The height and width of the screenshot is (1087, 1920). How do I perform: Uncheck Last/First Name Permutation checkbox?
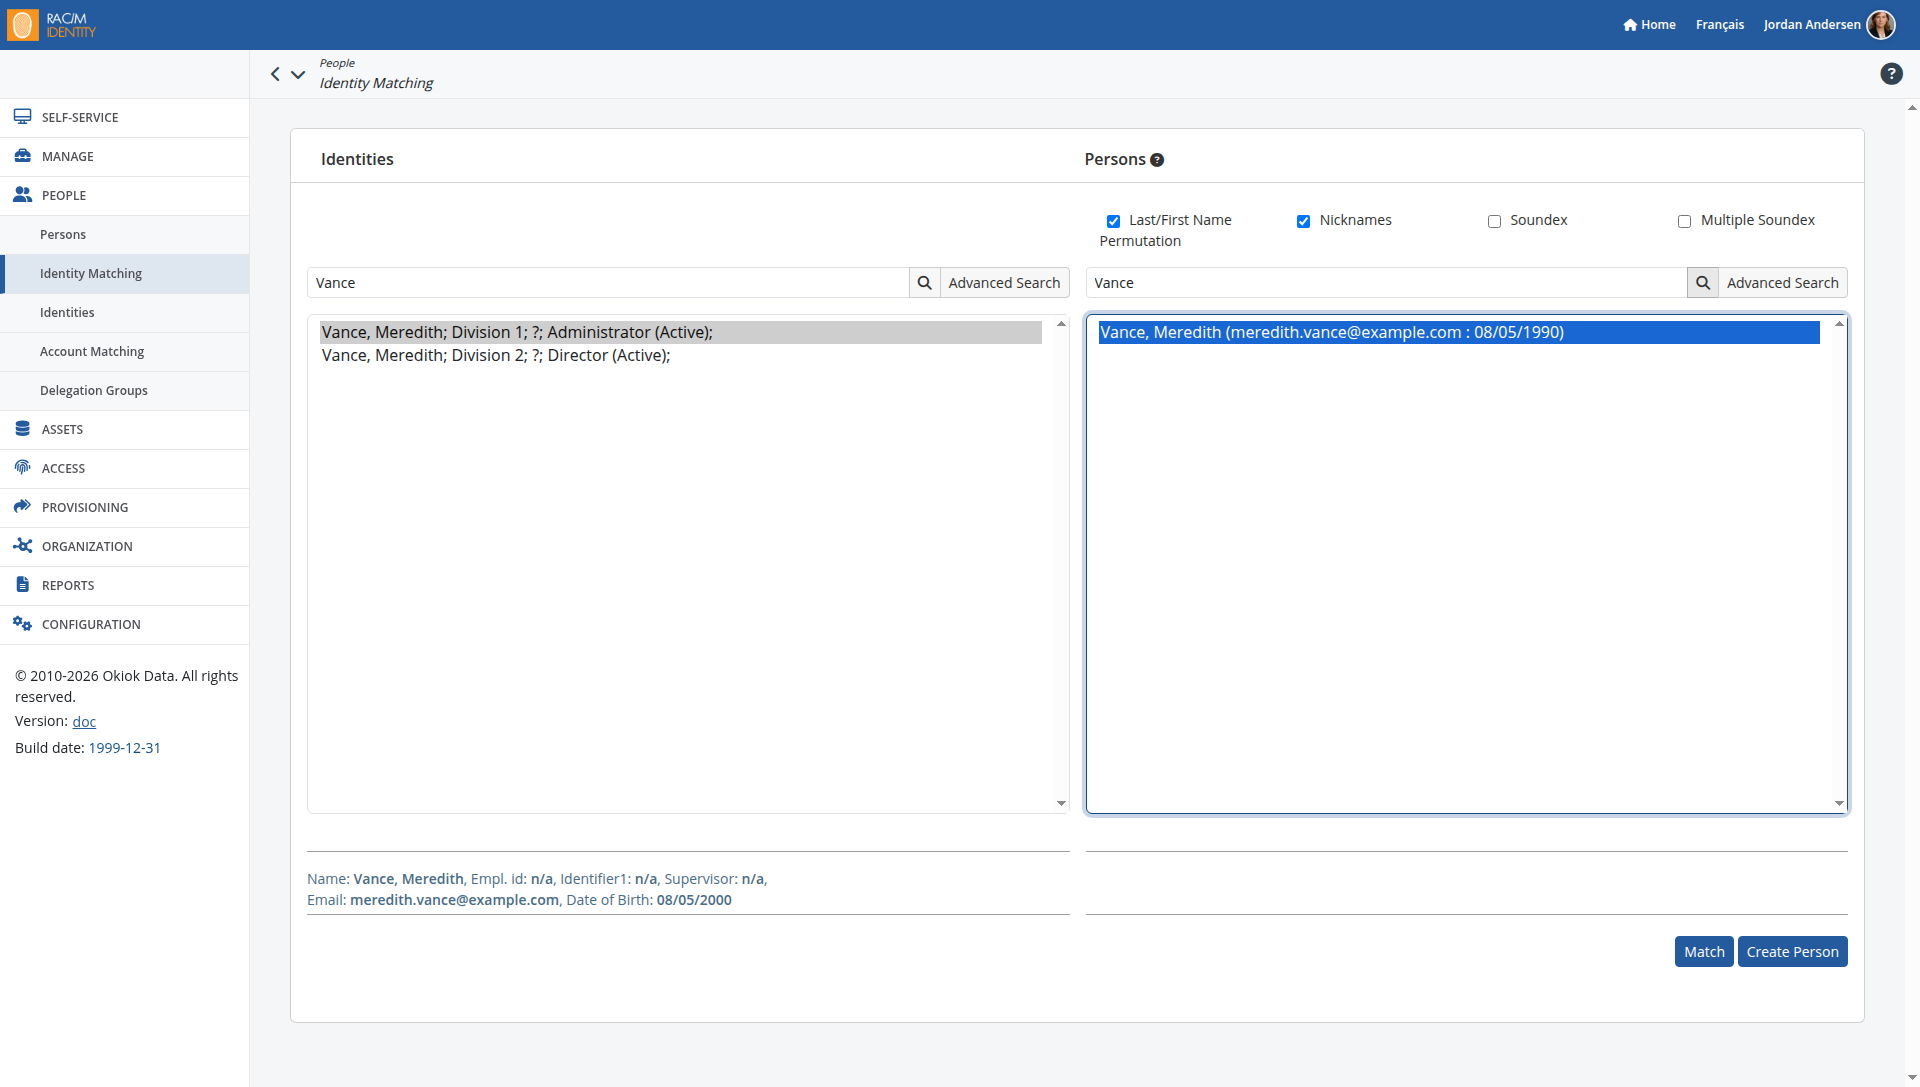click(x=1113, y=221)
